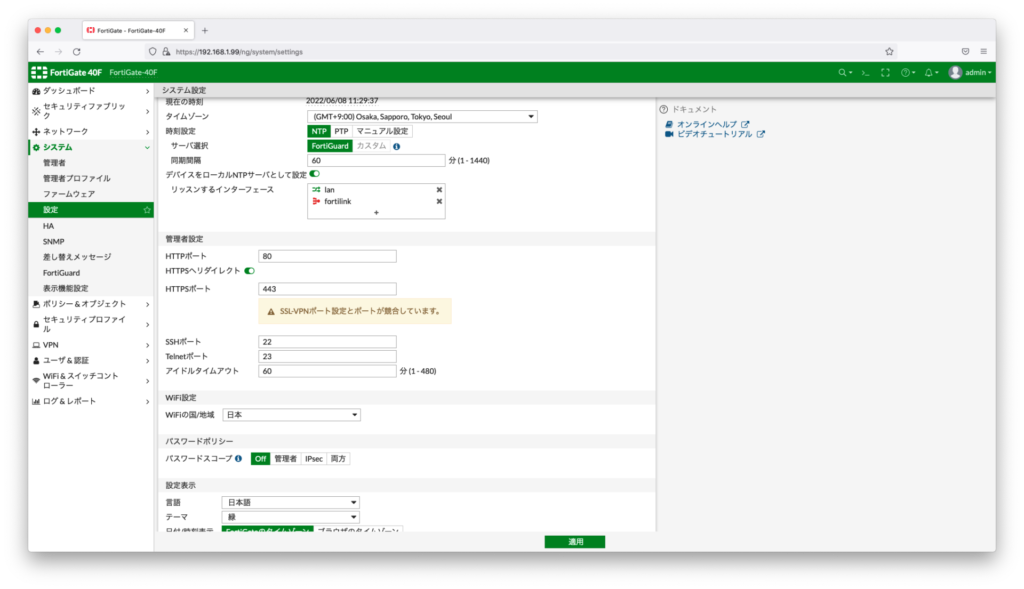Screen dimensions: 1024x589
Task: Add a listening interface with the plus sign
Action: pos(376,213)
